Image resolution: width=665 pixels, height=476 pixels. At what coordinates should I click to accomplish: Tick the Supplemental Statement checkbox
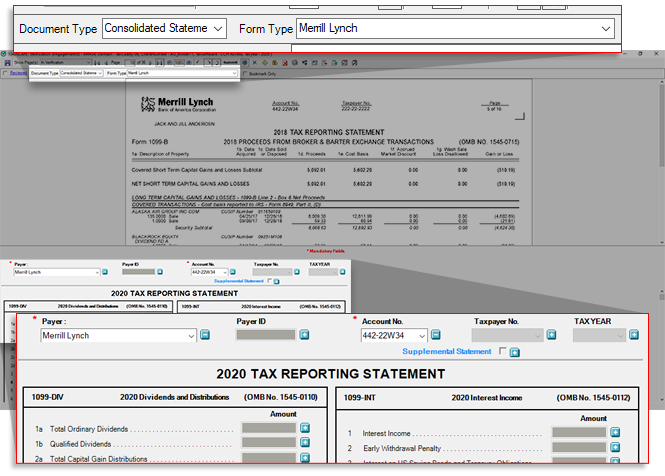[502, 352]
